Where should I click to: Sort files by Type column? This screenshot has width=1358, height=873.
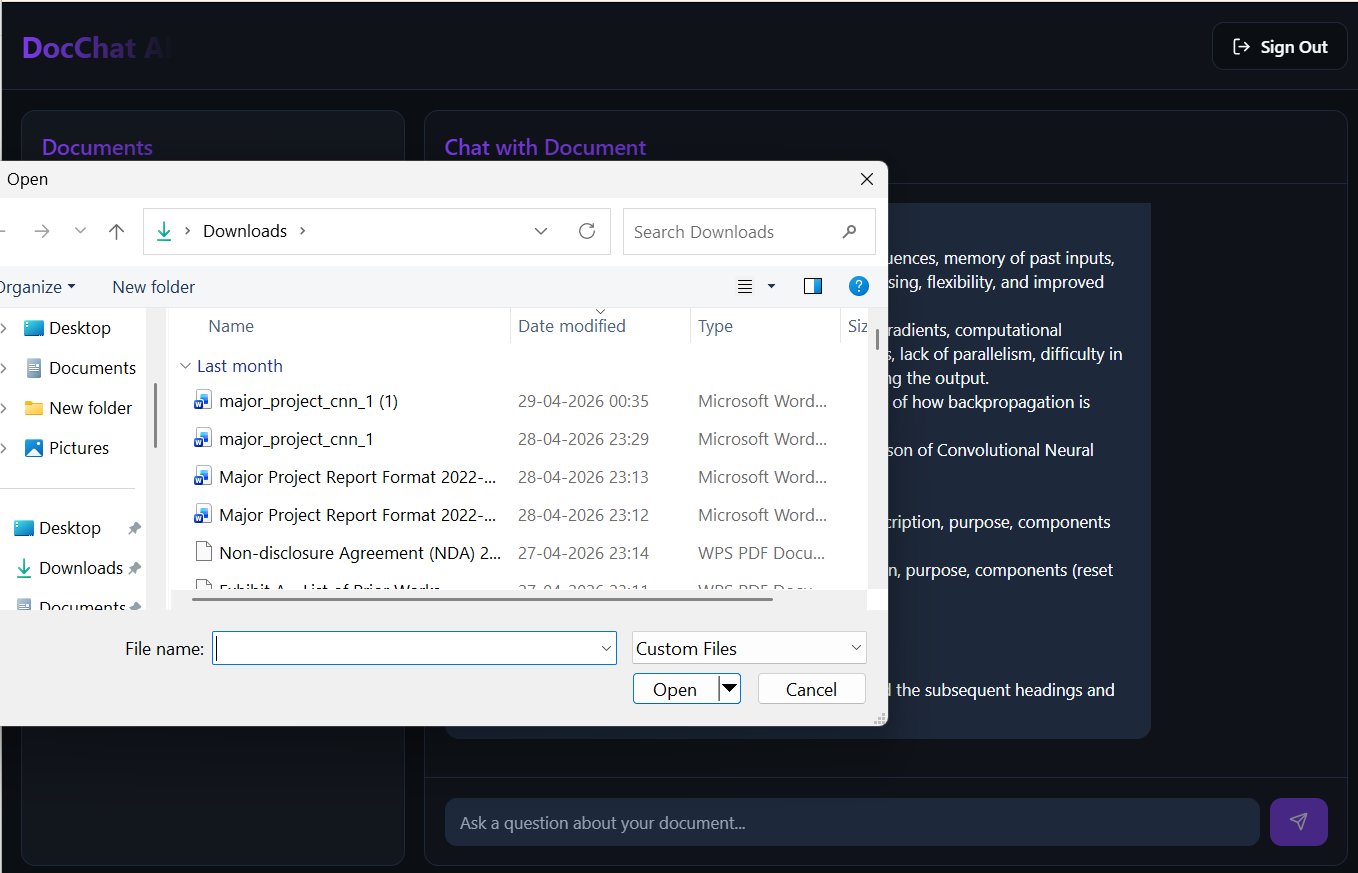click(x=715, y=326)
